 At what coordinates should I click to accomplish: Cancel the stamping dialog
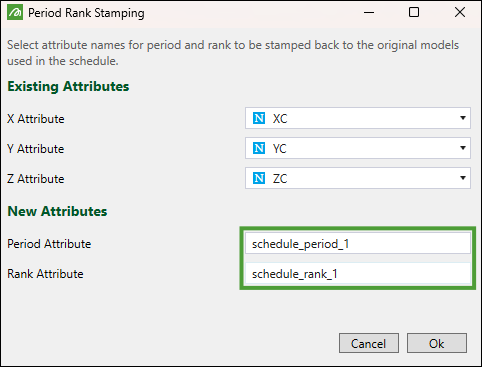tap(369, 343)
